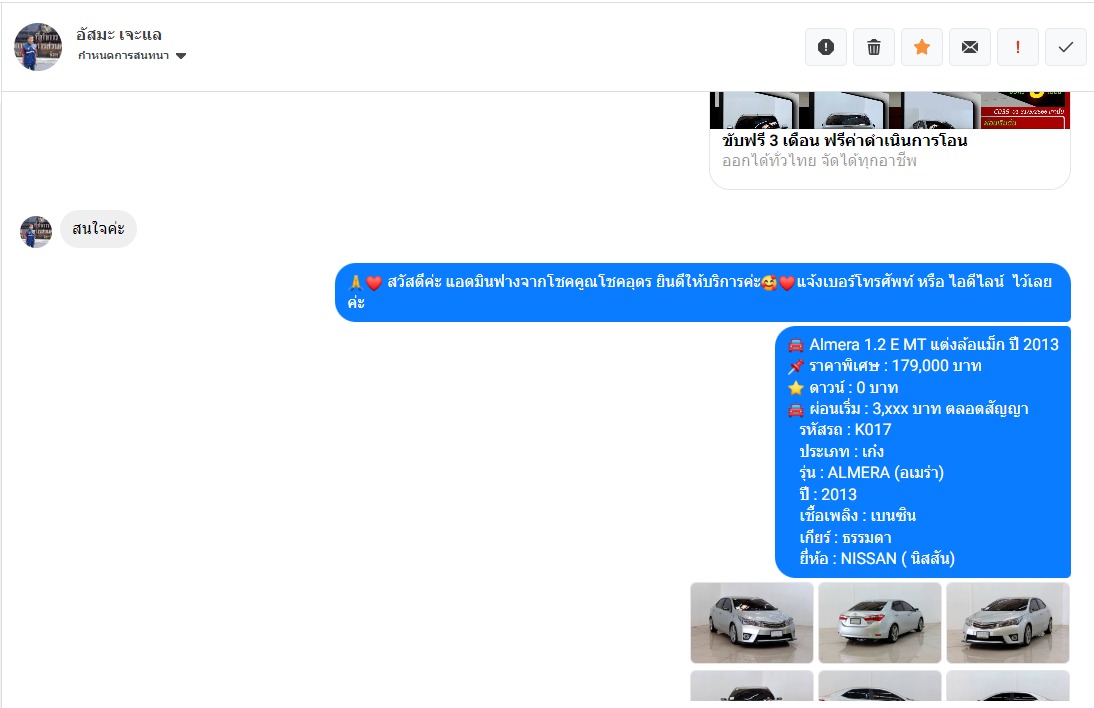Click the down payment line ดาวน์ : 0 บาท
Image resolution: width=1094 pixels, height=708 pixels.
[843, 387]
